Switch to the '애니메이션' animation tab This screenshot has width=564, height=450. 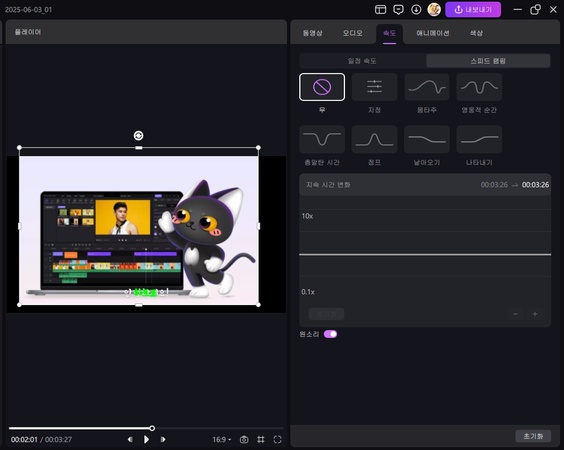(x=433, y=33)
